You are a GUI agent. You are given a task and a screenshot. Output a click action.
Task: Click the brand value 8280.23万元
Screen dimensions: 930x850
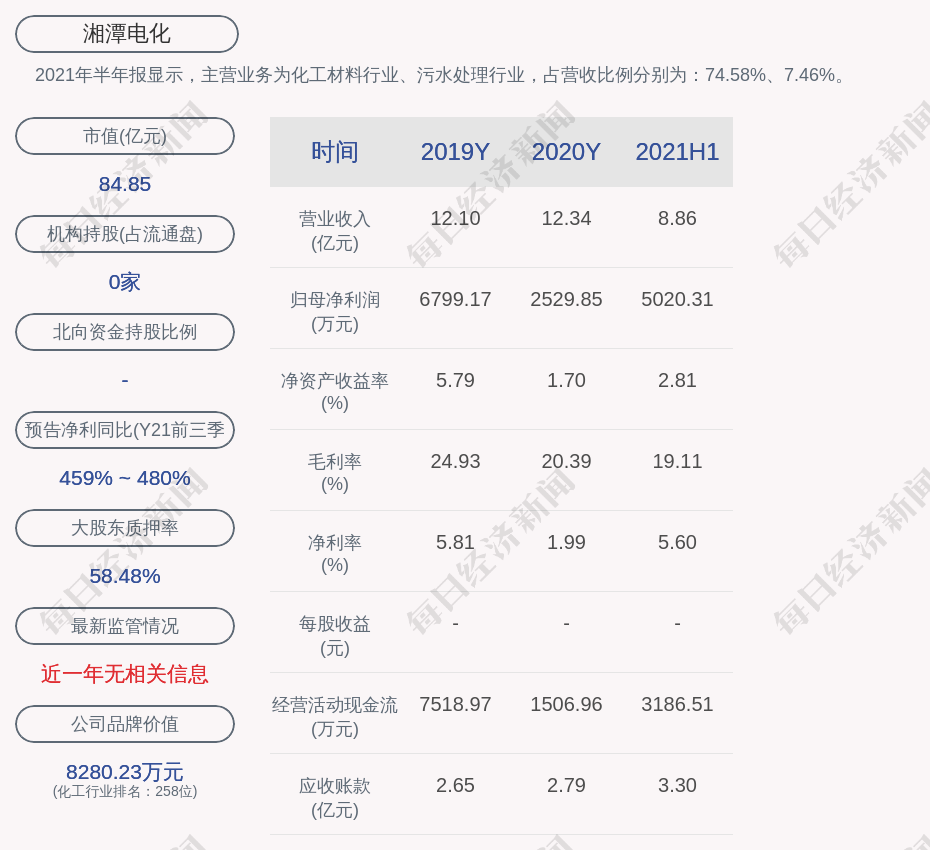(x=125, y=772)
